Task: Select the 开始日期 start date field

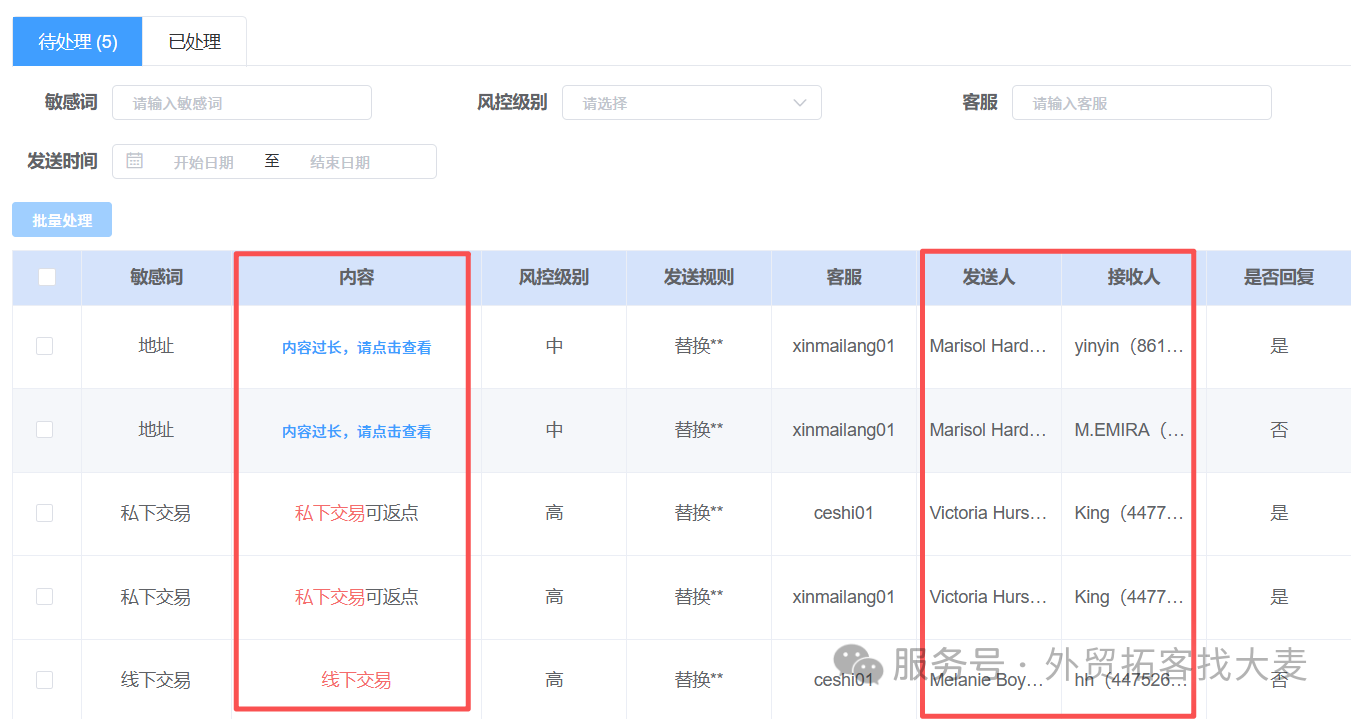Action: tap(204, 162)
